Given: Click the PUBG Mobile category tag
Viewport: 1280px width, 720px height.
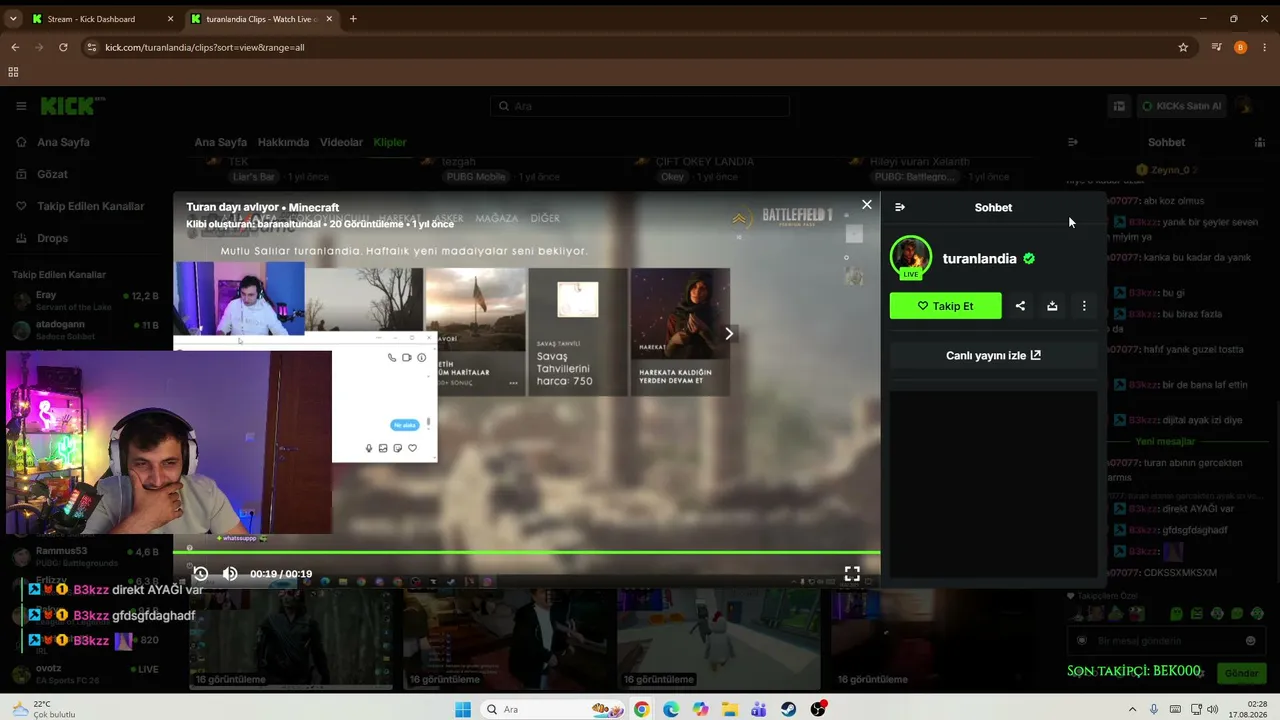Looking at the screenshot, I should 475,177.
